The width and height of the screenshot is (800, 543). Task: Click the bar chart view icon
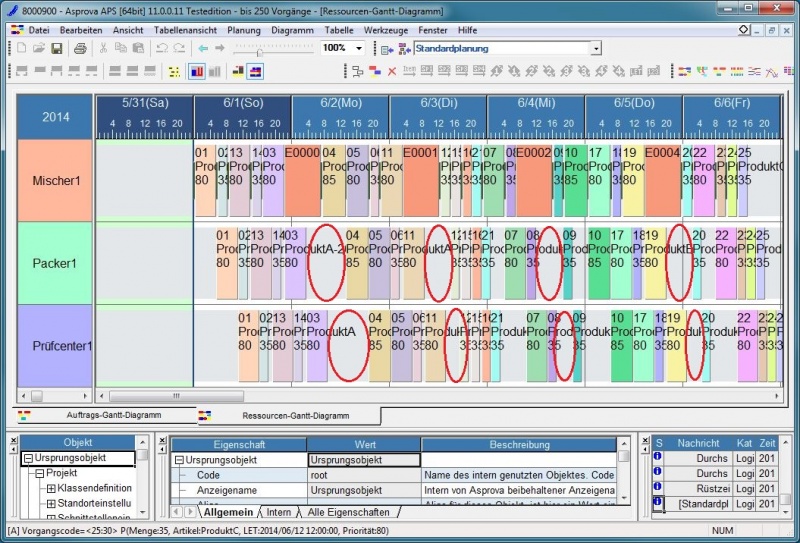coord(196,71)
